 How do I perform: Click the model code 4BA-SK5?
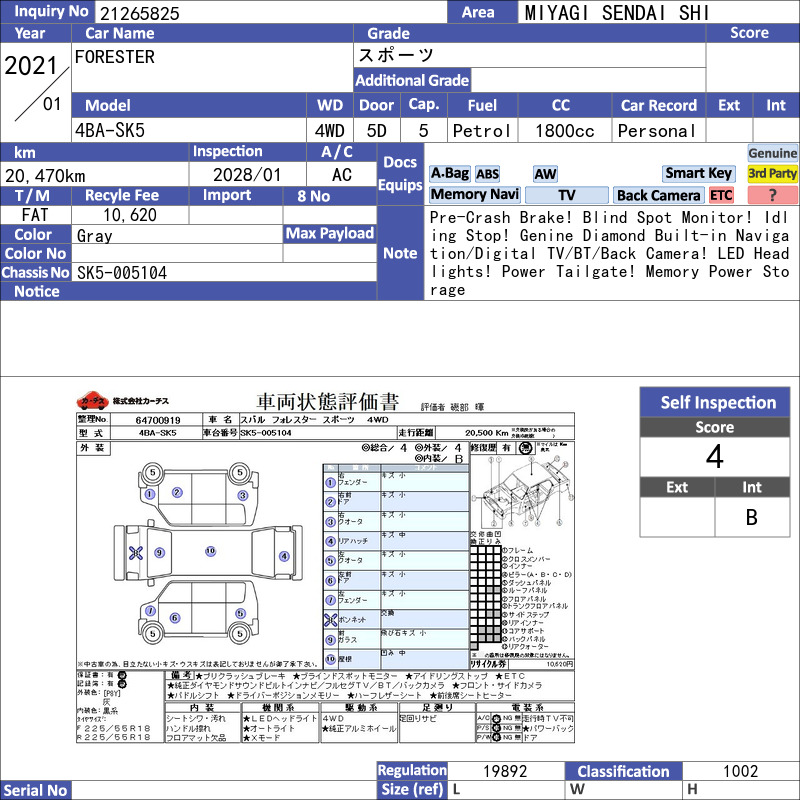(110, 131)
